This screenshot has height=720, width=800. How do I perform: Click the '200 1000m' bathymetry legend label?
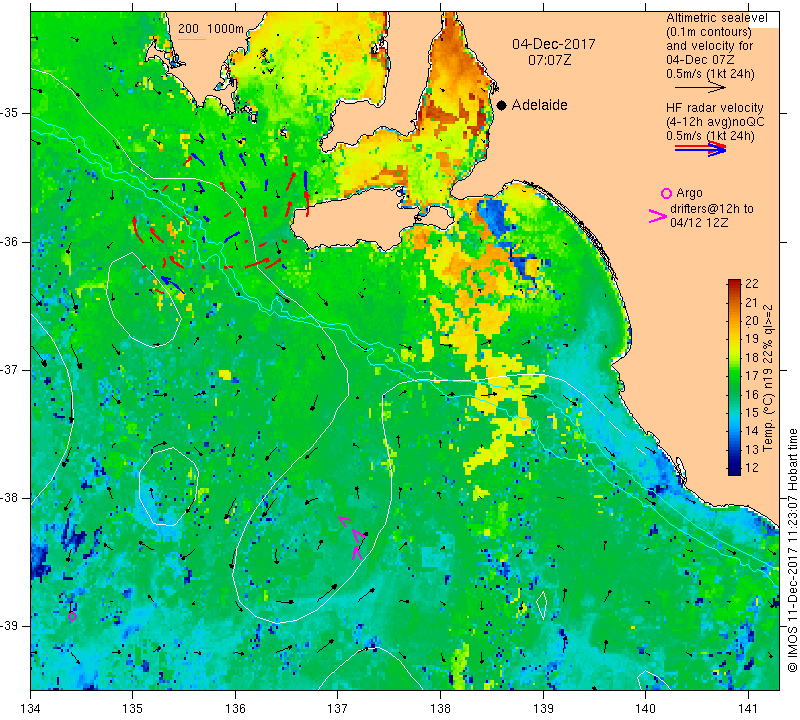(211, 29)
